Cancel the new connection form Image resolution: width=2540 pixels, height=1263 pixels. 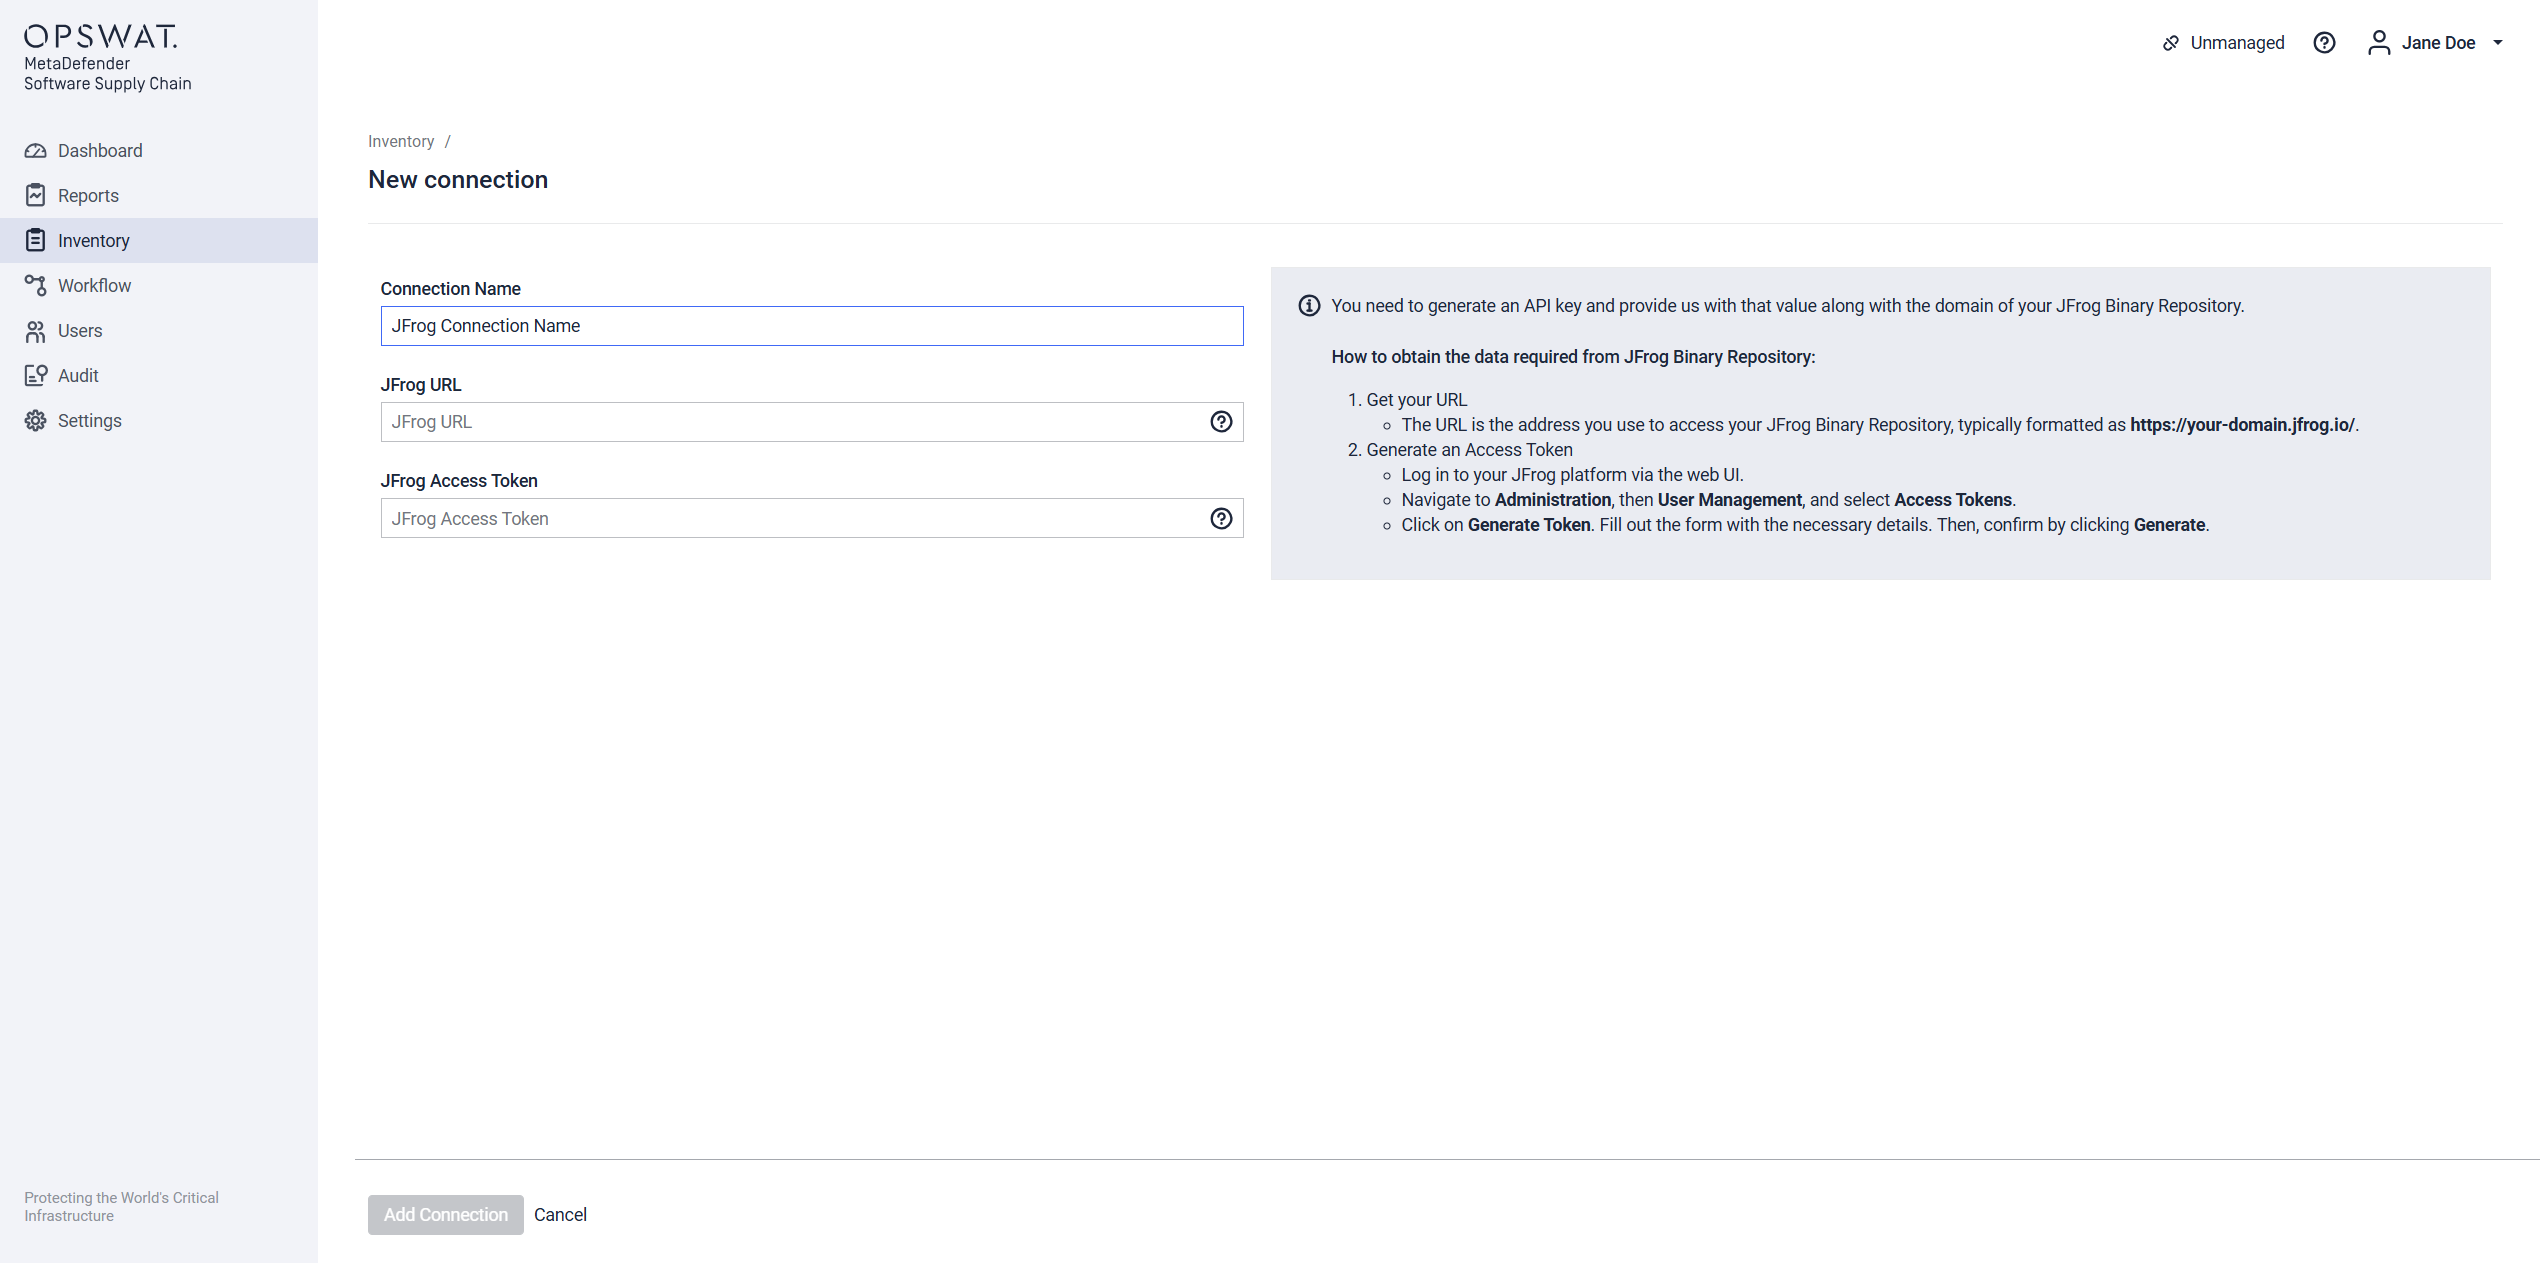coord(560,1215)
